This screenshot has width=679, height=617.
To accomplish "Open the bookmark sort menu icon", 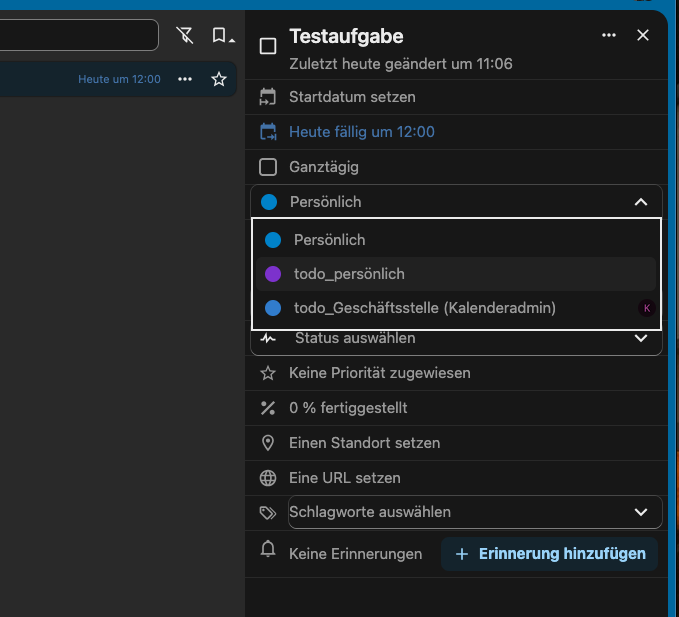I will click(x=222, y=36).
